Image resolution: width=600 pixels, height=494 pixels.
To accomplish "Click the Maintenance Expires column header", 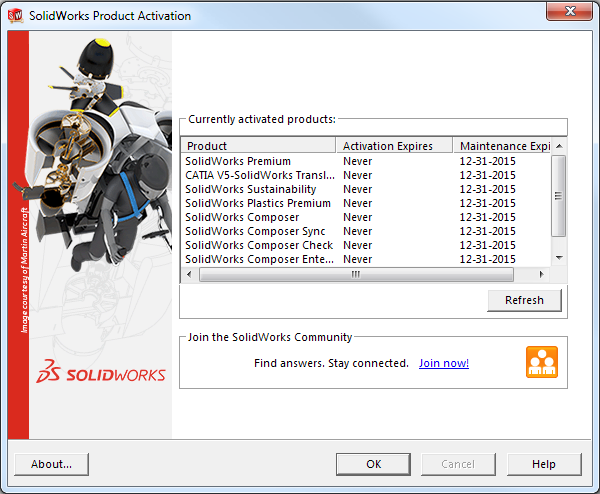I will pos(502,146).
